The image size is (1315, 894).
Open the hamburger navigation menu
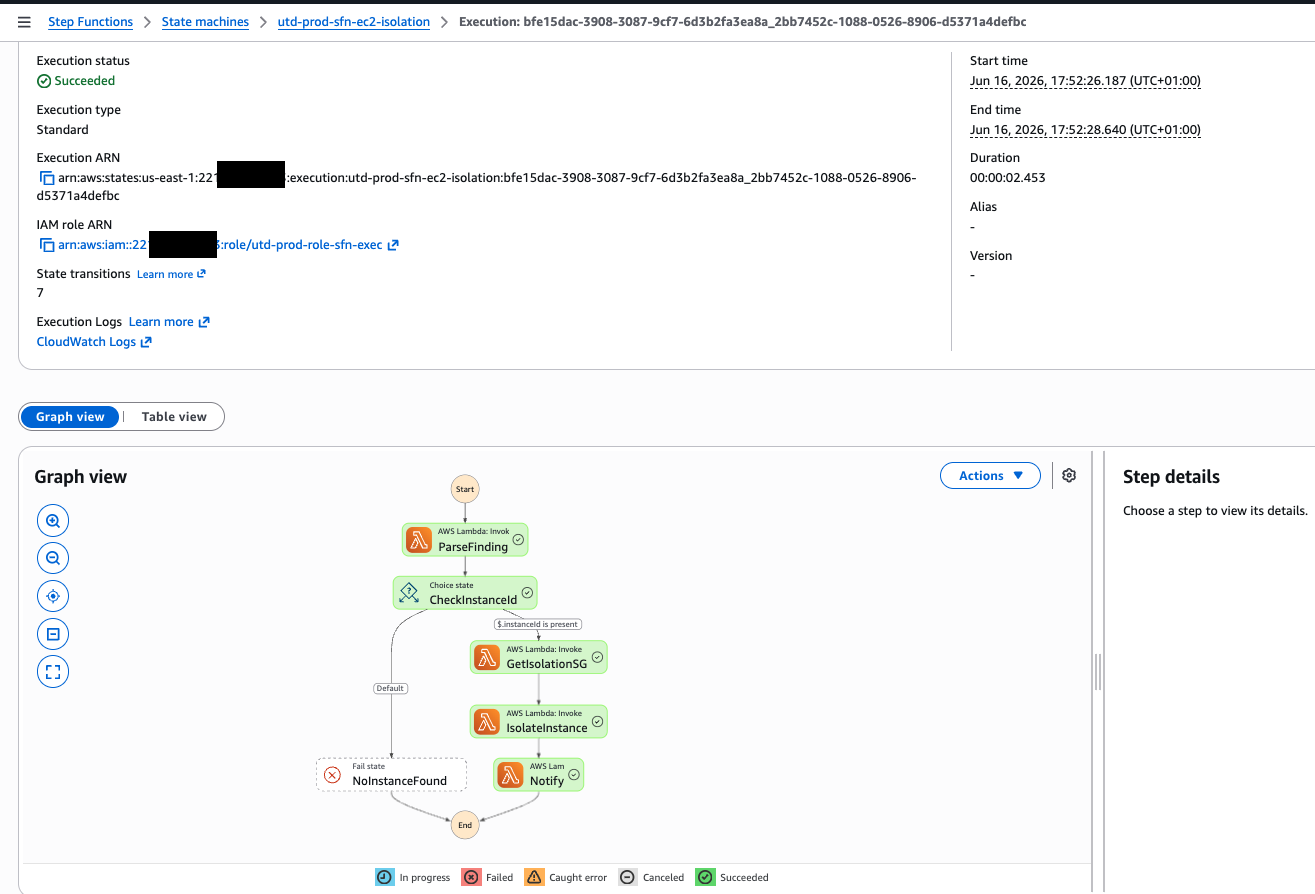click(24, 22)
